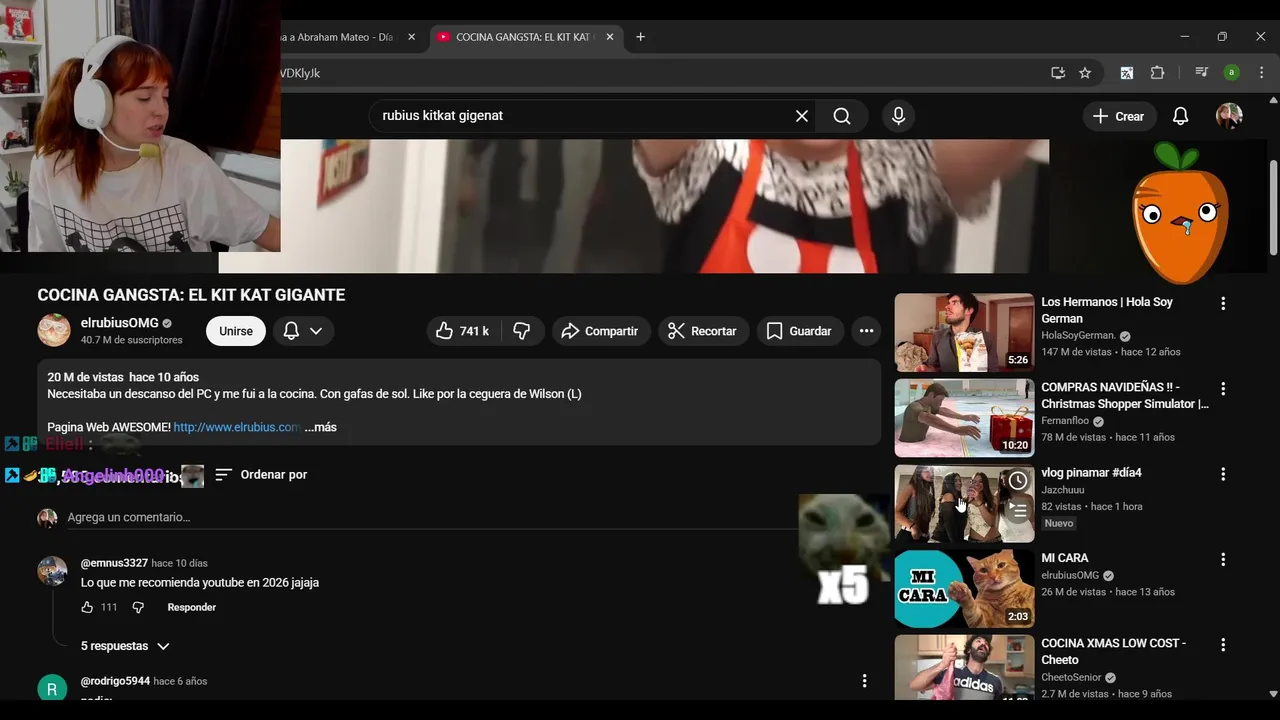The image size is (1280, 720).
Task: Click the page vertical scrollbar
Action: click(x=1273, y=208)
